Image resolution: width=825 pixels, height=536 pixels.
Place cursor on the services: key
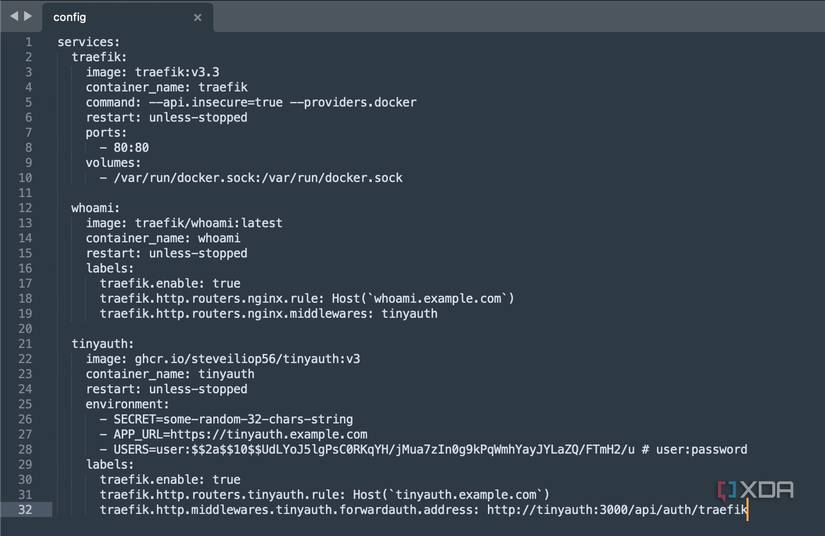click(88, 42)
